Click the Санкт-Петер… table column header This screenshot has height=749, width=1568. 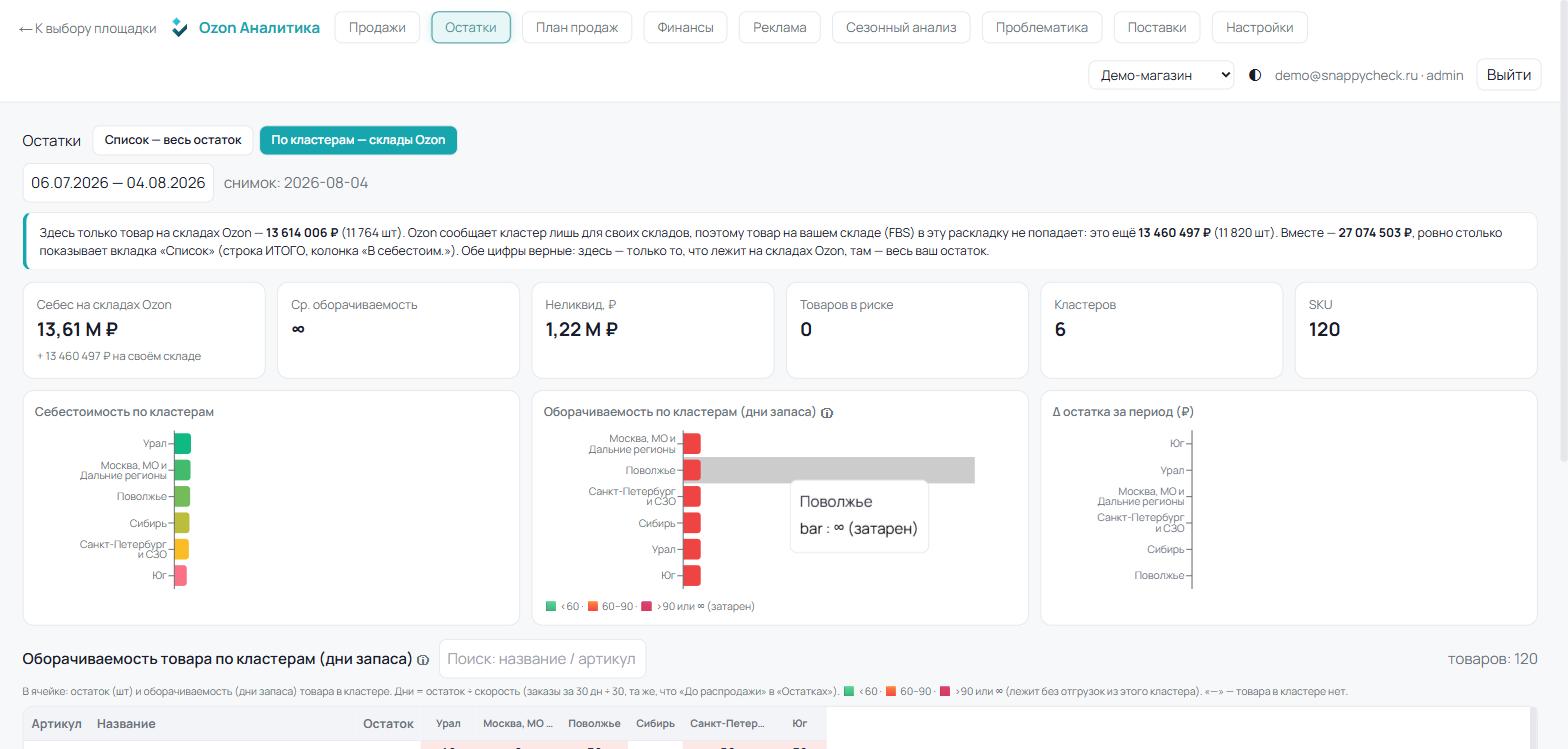point(727,724)
